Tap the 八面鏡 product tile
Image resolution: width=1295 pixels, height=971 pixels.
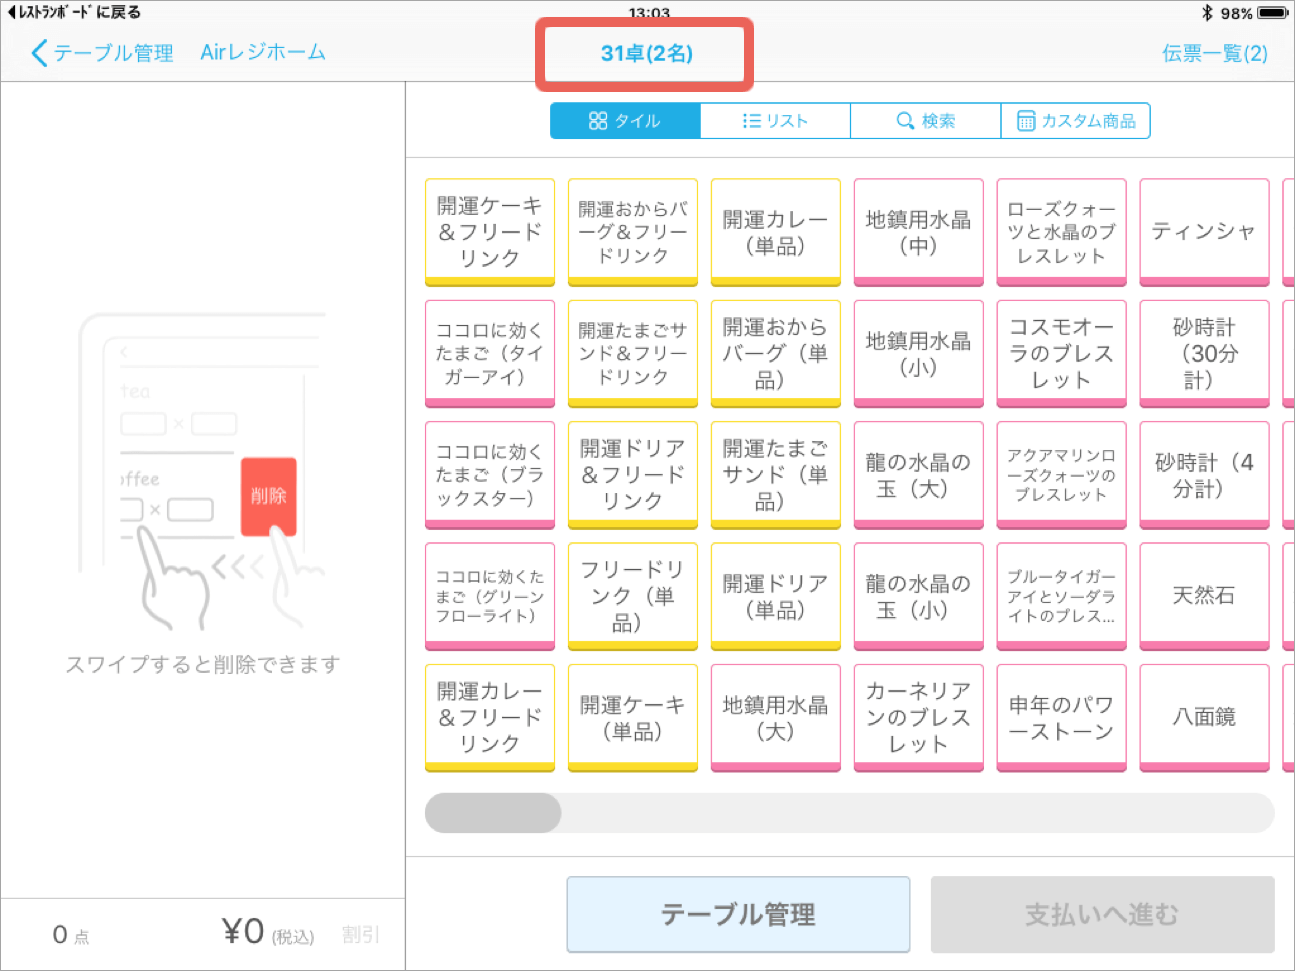[x=1204, y=717]
